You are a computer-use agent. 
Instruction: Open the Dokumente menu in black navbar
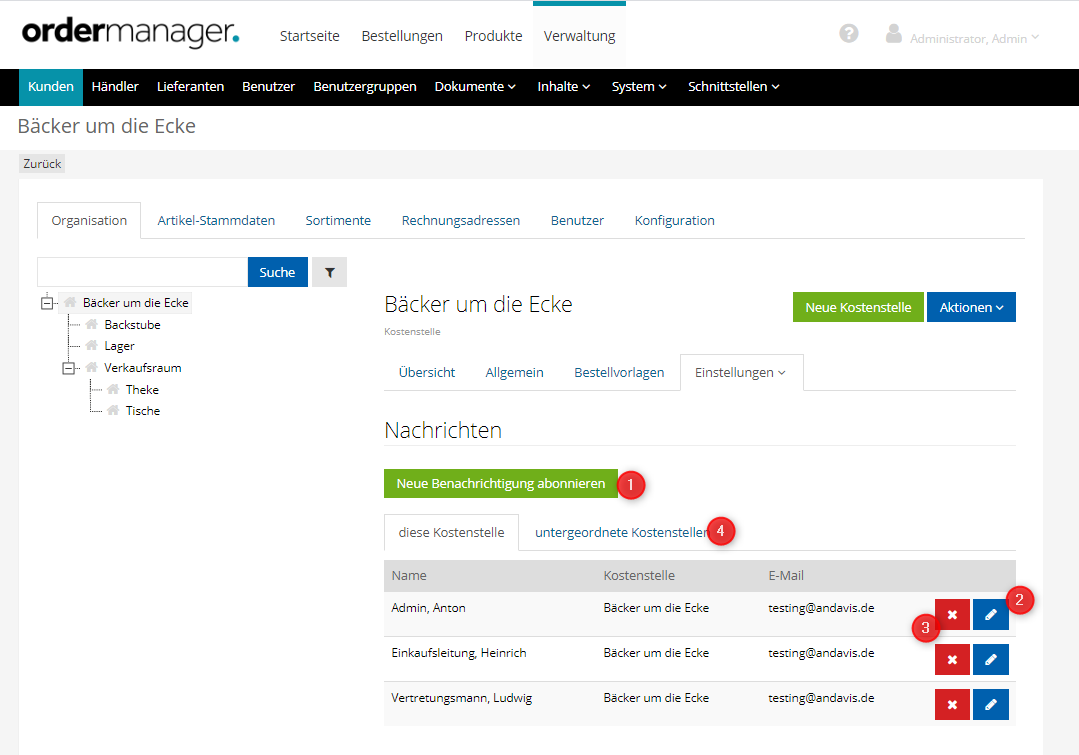click(474, 87)
